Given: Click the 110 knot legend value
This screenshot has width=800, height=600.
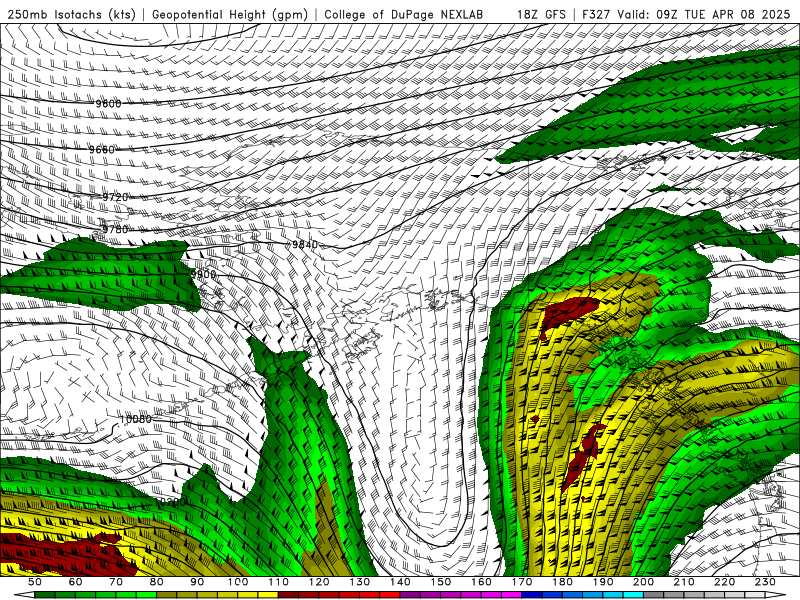Looking at the screenshot, I should pyautogui.click(x=278, y=582).
